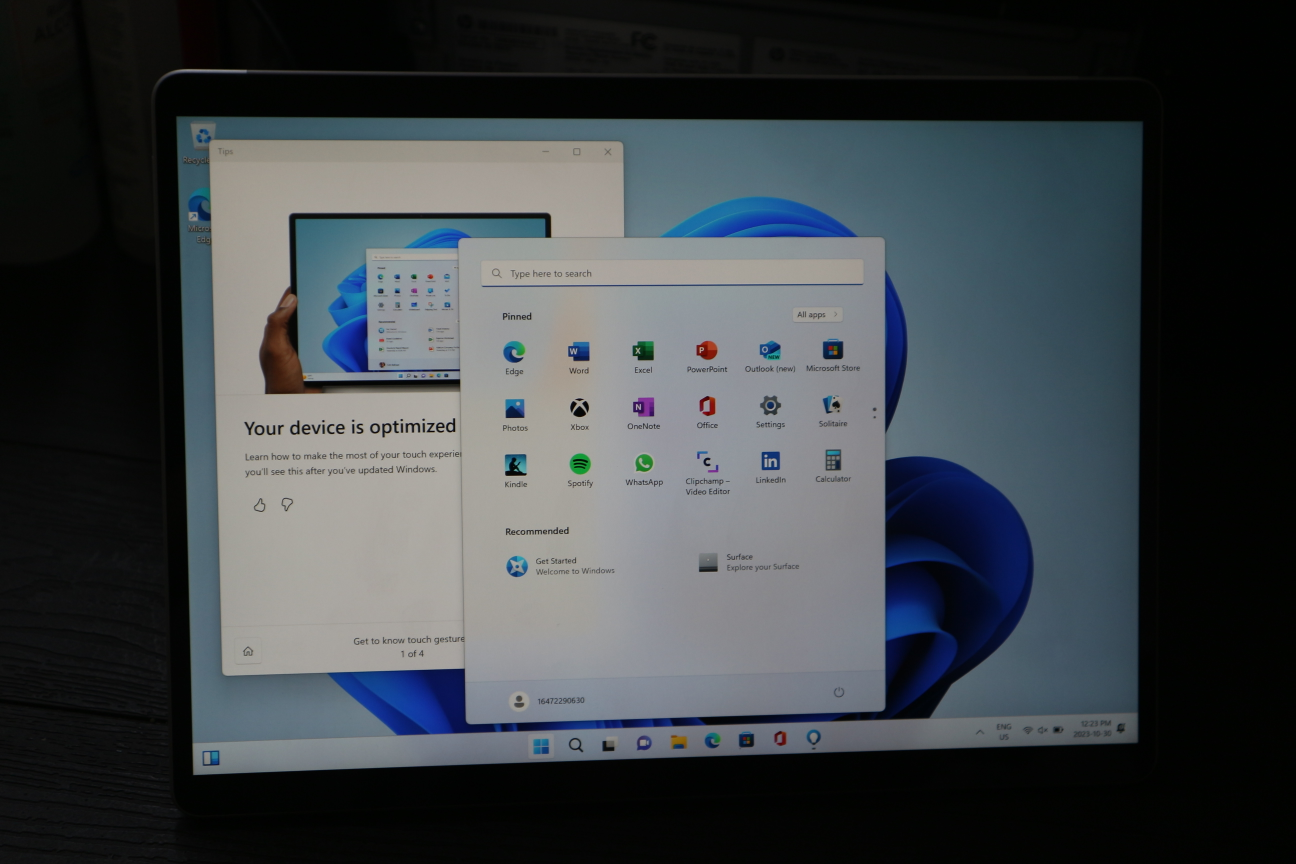Screen dimensions: 1296x864
Task: Go to the Tips home page
Action: tap(248, 651)
